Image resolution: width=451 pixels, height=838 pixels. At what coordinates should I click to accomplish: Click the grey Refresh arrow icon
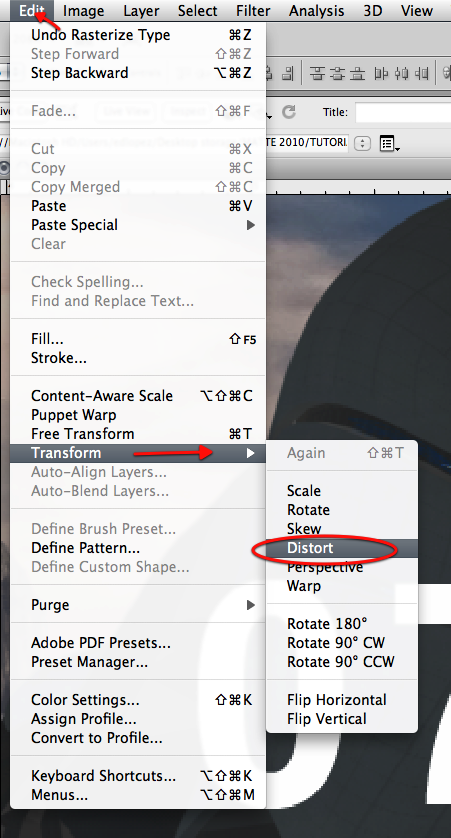point(289,111)
